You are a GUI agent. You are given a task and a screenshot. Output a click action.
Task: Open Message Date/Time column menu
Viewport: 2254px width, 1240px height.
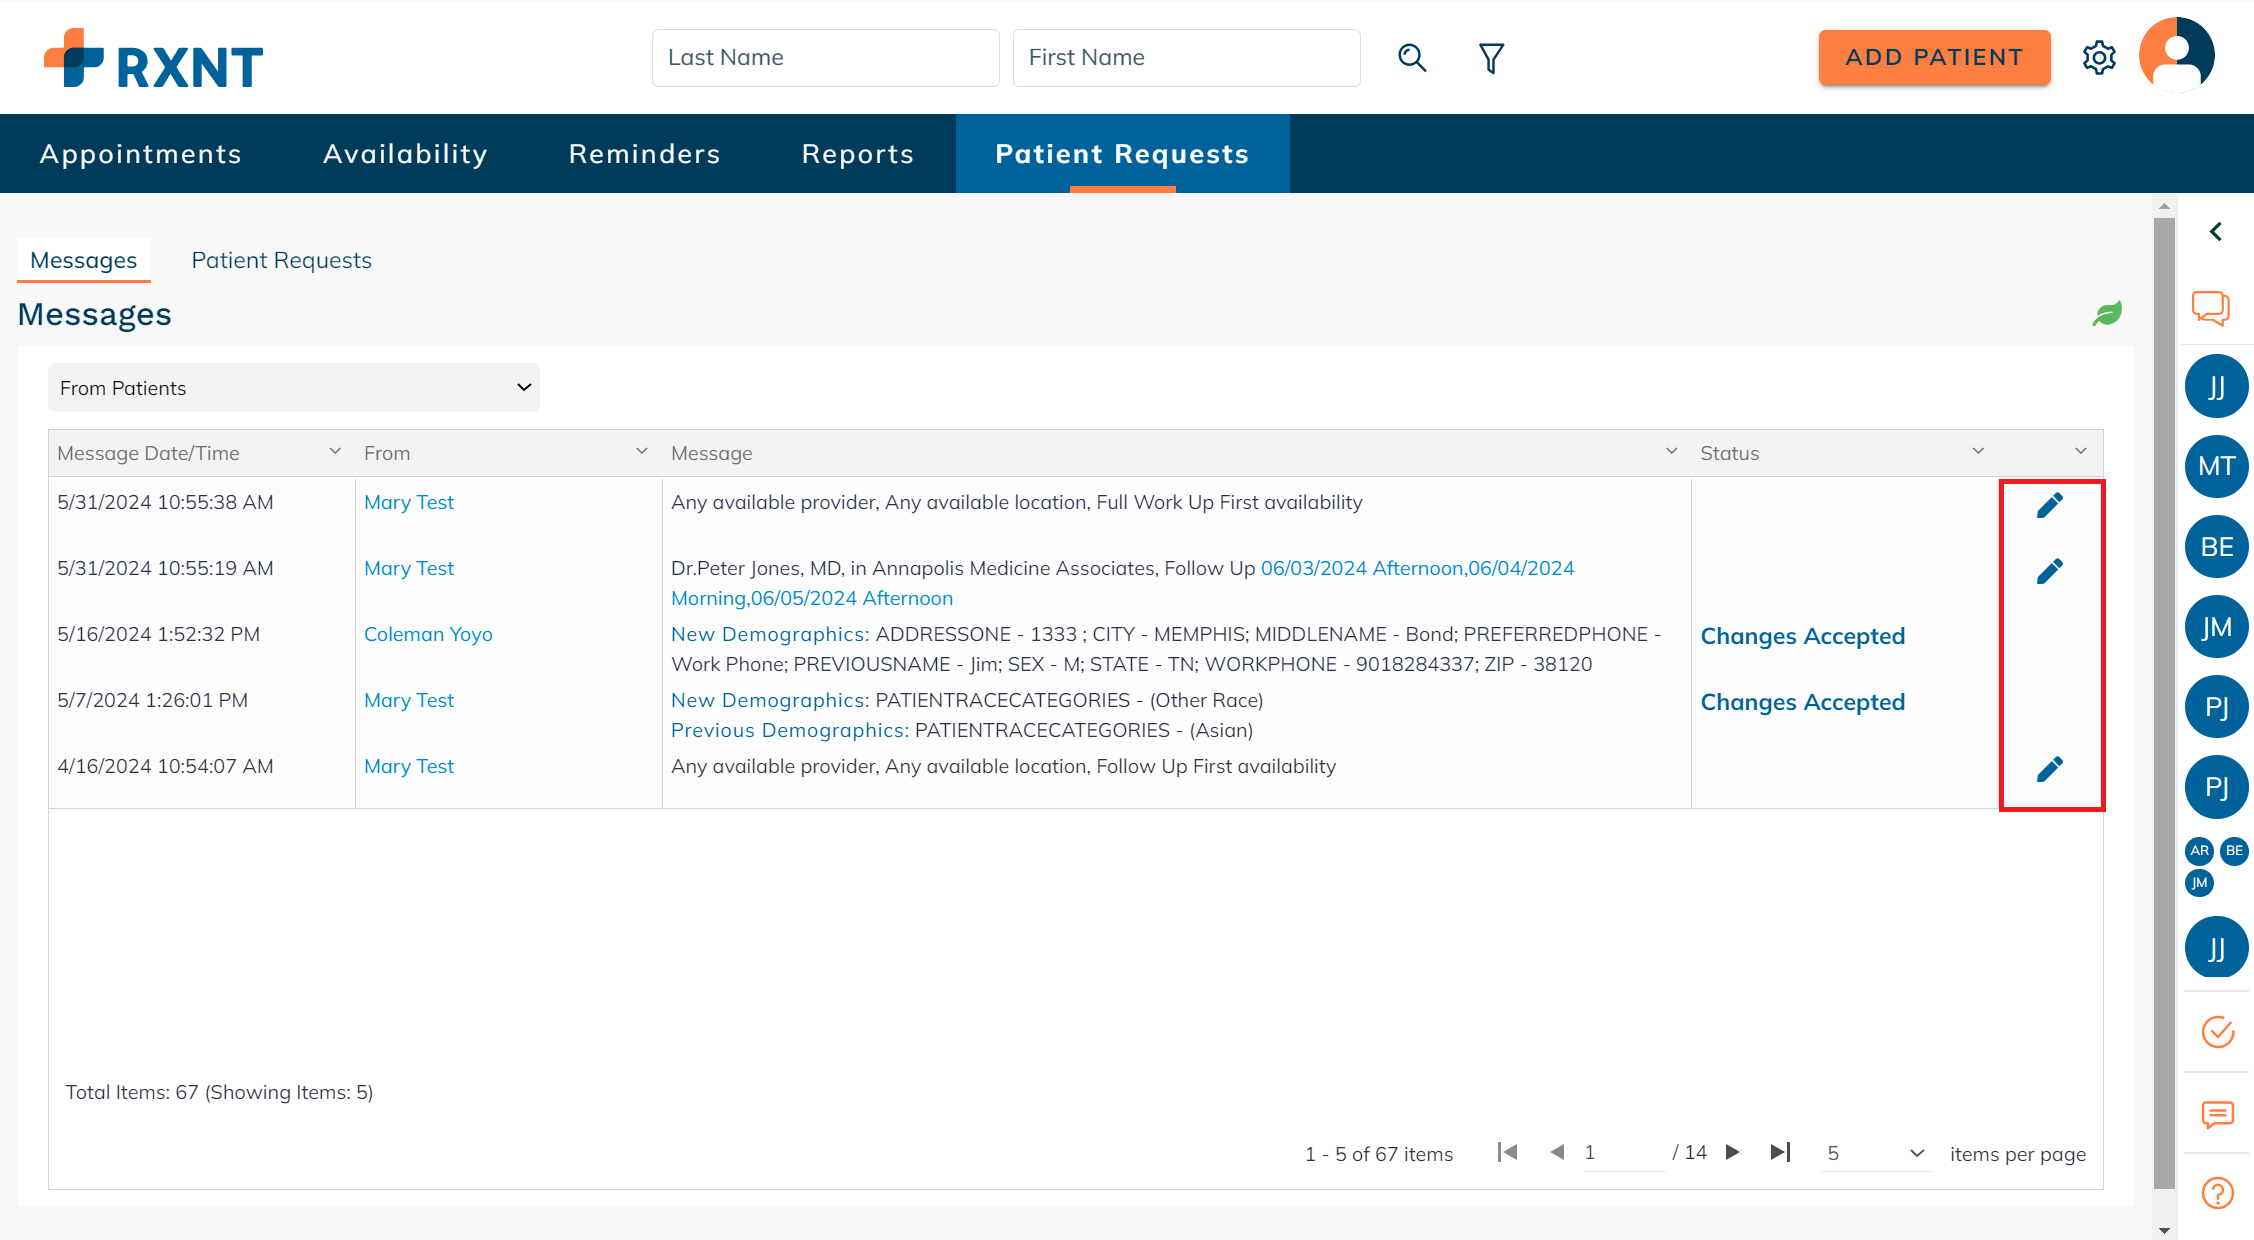coord(335,452)
